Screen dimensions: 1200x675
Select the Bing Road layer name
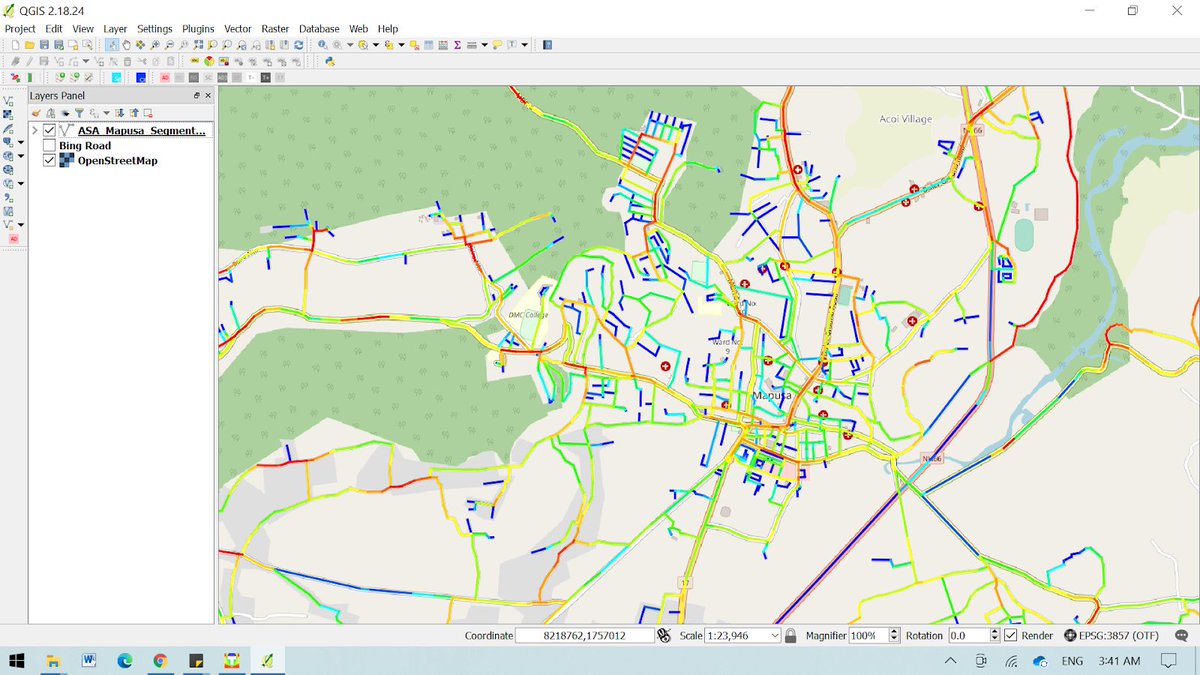tap(85, 145)
